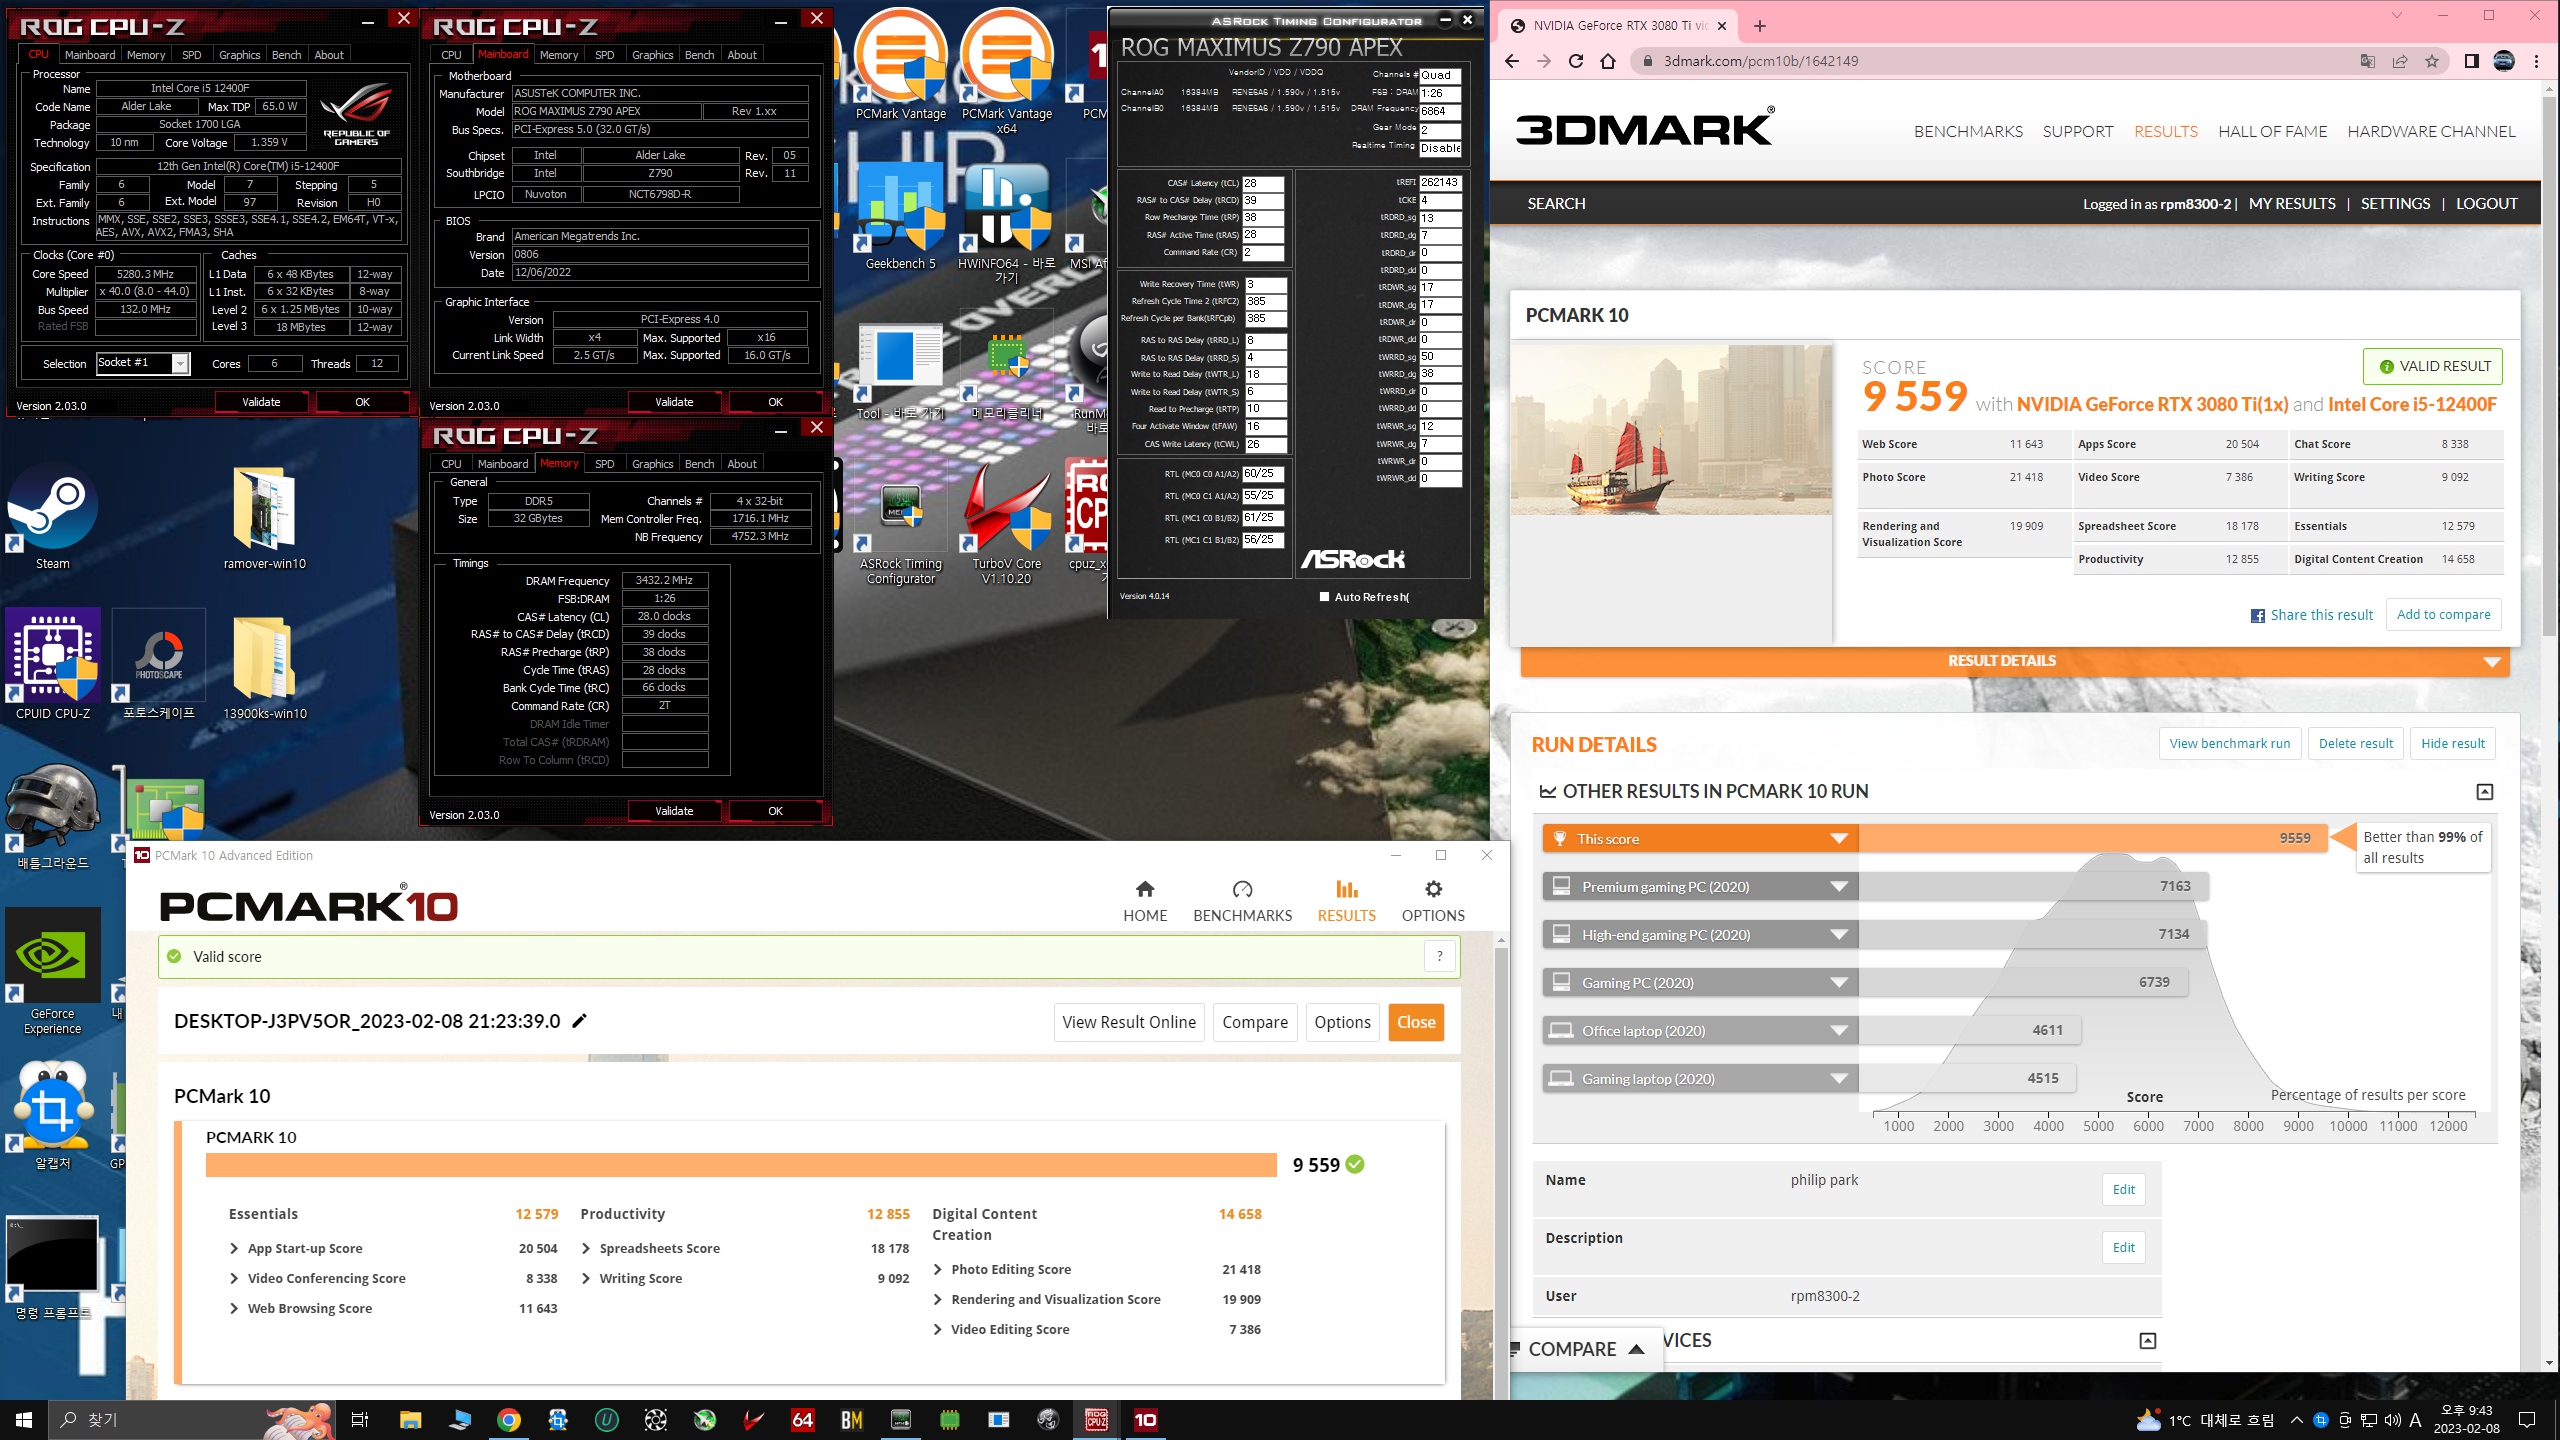The image size is (2560, 1440).
Task: Click the Compare button in PCMark 10
Action: point(1255,1022)
